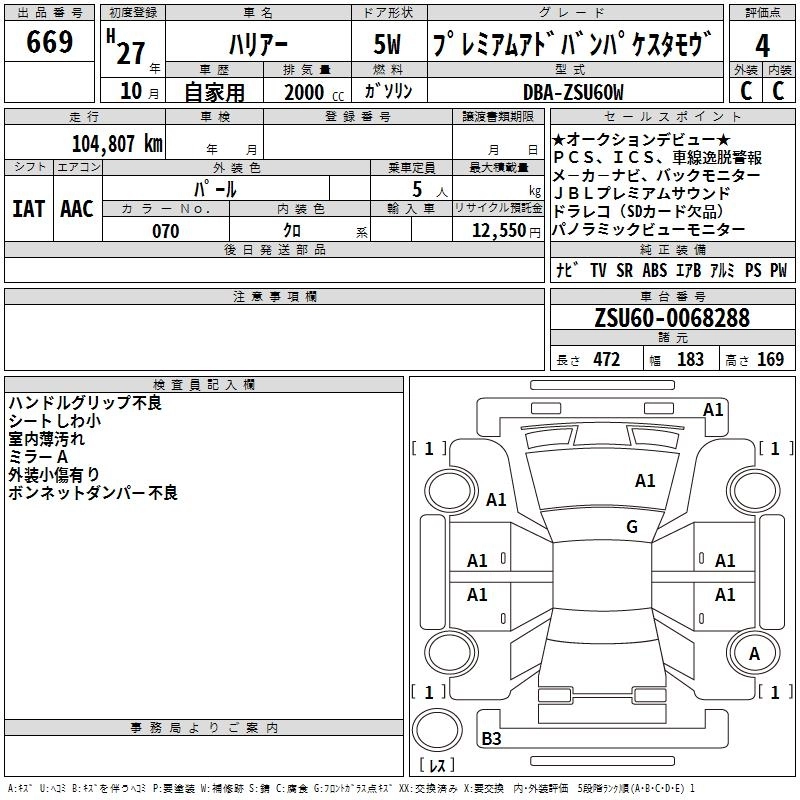
Task: Click the PW power window indicator
Action: (x=778, y=270)
